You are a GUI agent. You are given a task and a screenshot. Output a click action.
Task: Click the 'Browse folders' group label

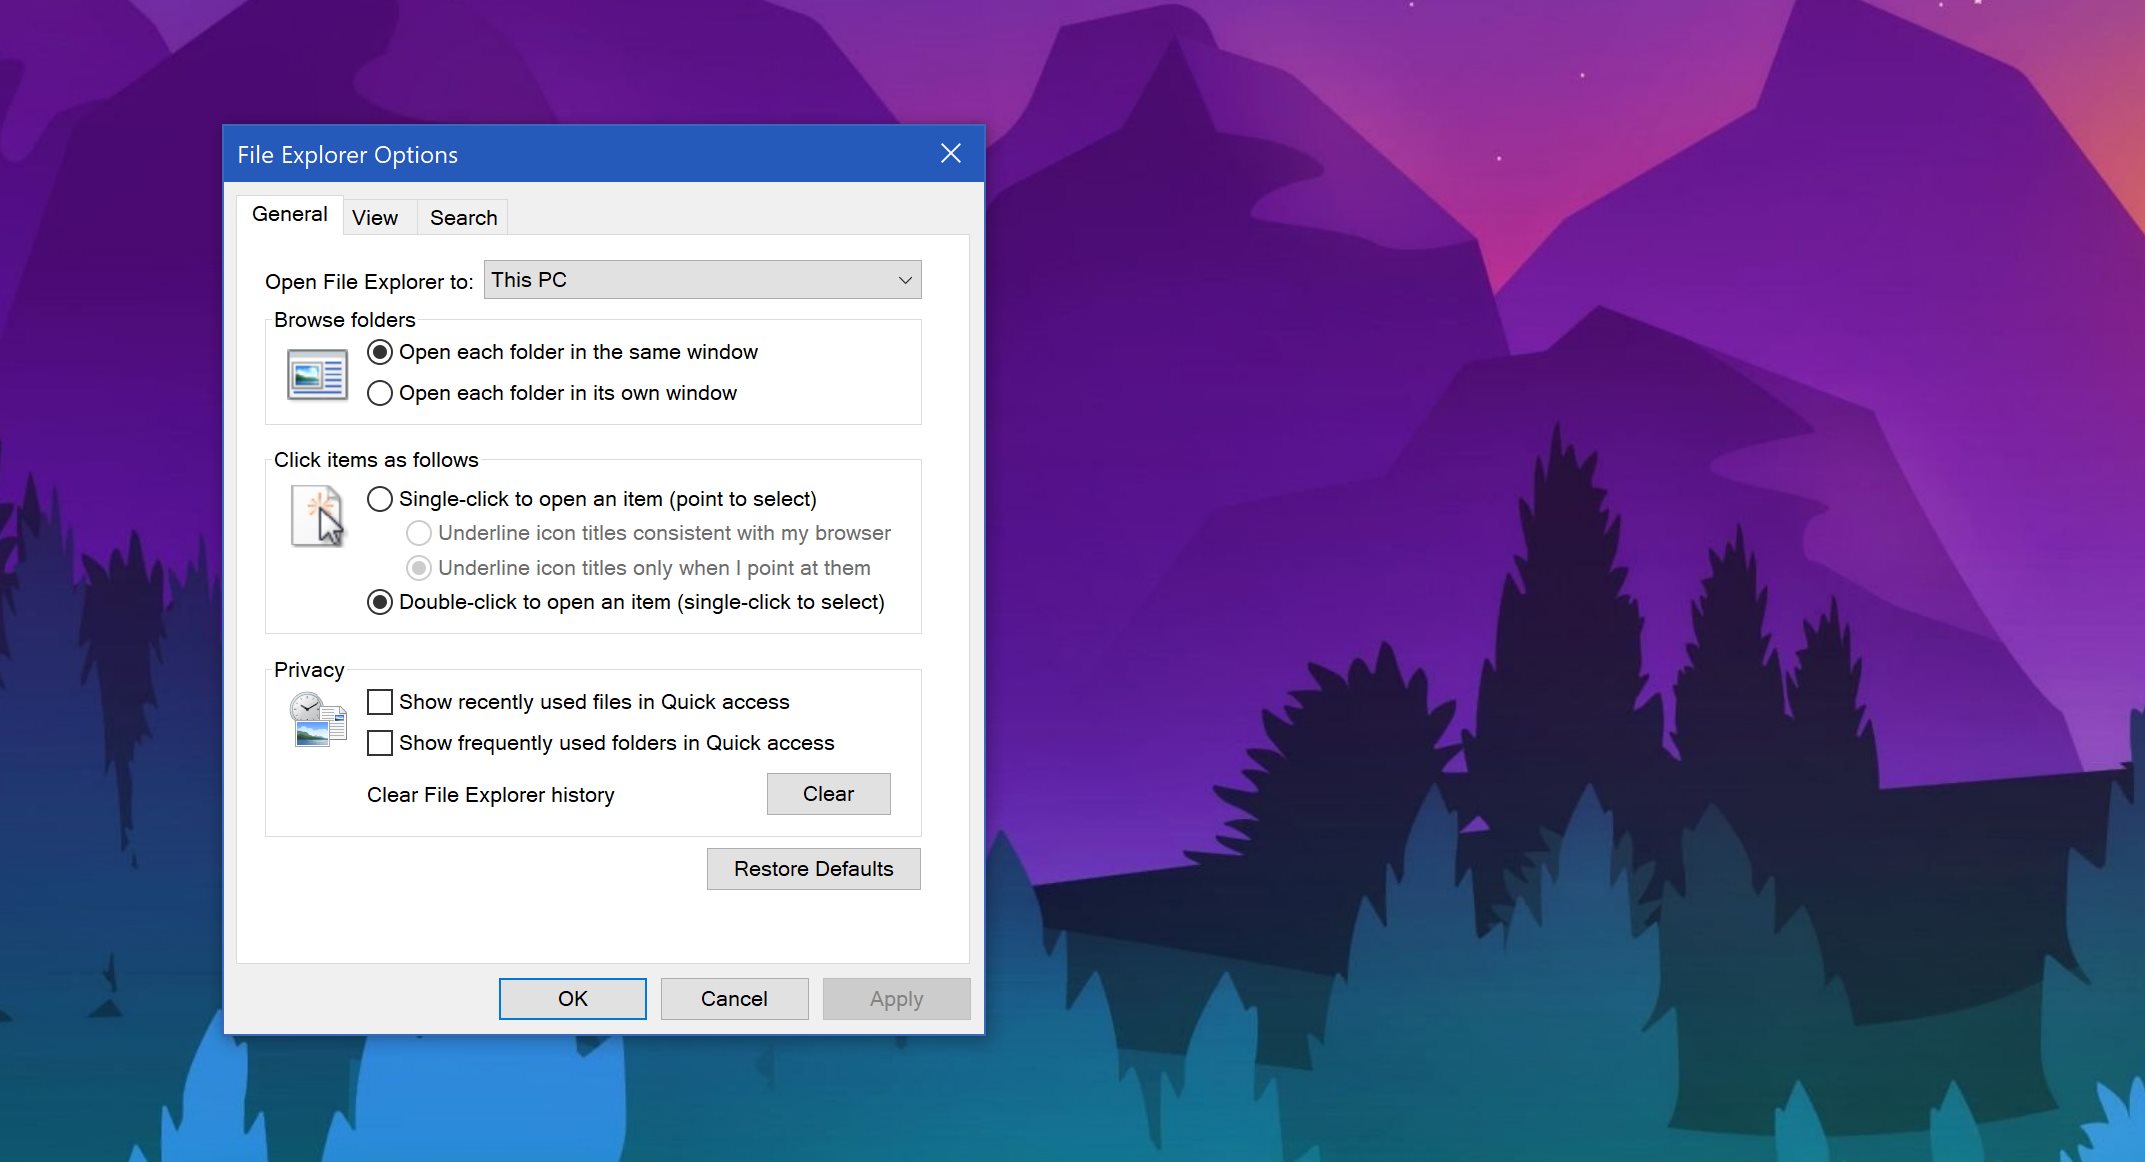click(x=344, y=320)
